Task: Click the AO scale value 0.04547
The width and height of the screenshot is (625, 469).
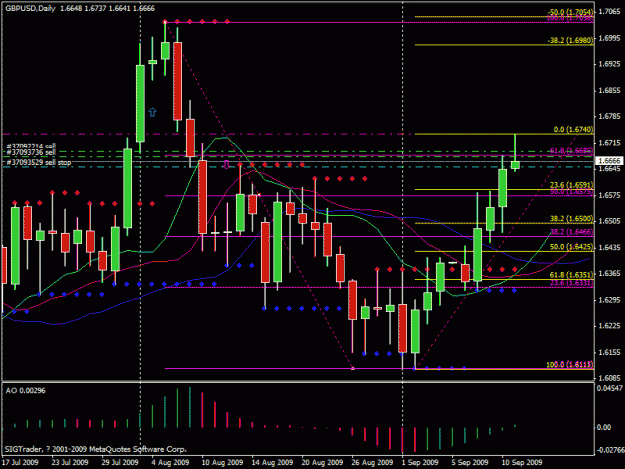Action: pos(609,388)
